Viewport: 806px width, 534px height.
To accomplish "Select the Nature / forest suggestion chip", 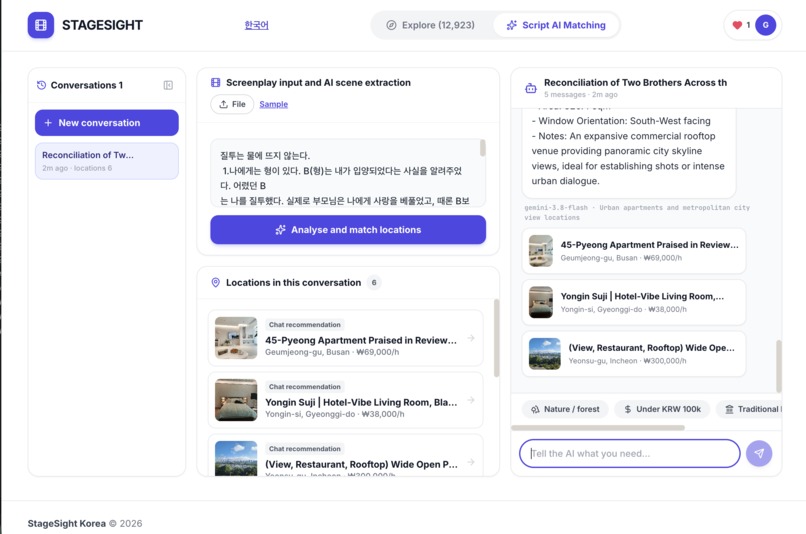I will 565,409.
